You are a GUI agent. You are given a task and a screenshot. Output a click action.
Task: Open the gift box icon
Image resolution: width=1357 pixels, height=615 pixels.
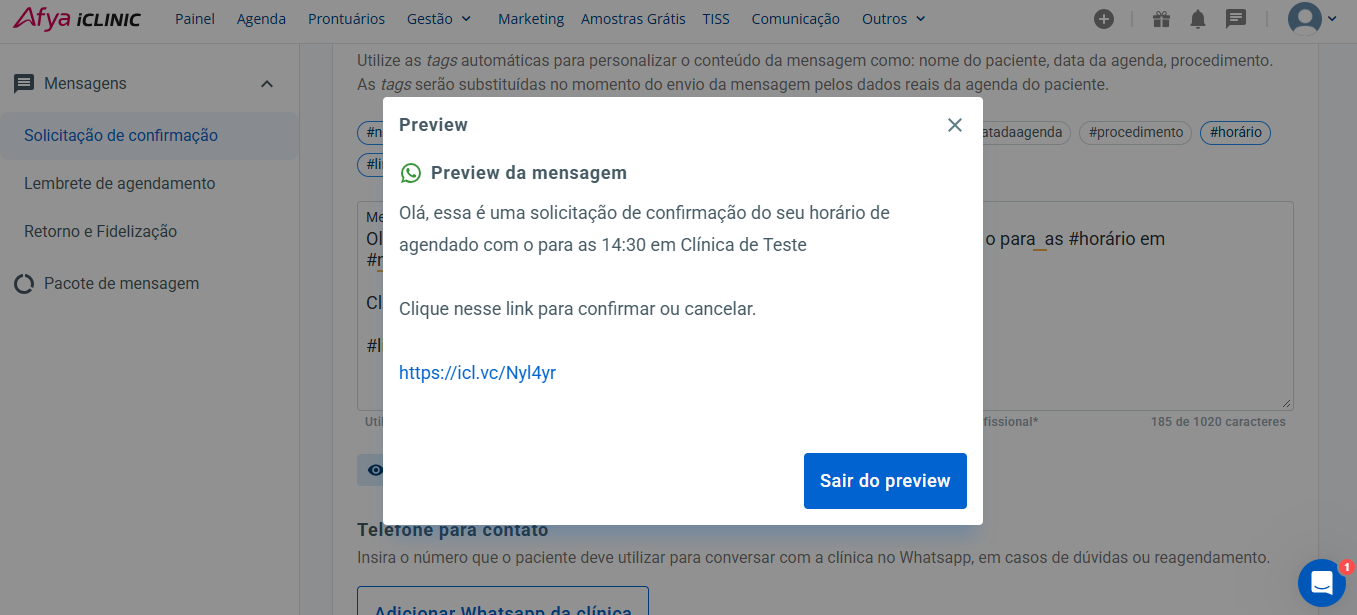tap(1161, 19)
